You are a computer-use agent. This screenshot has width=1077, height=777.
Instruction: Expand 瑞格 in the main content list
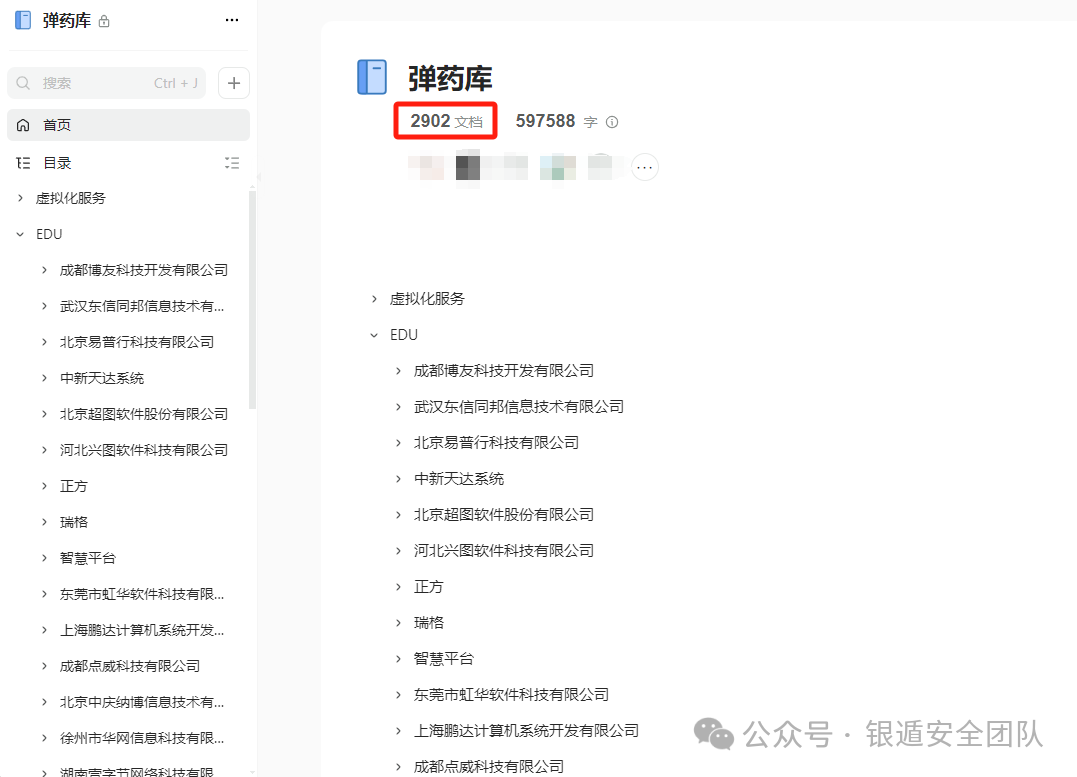[398, 622]
